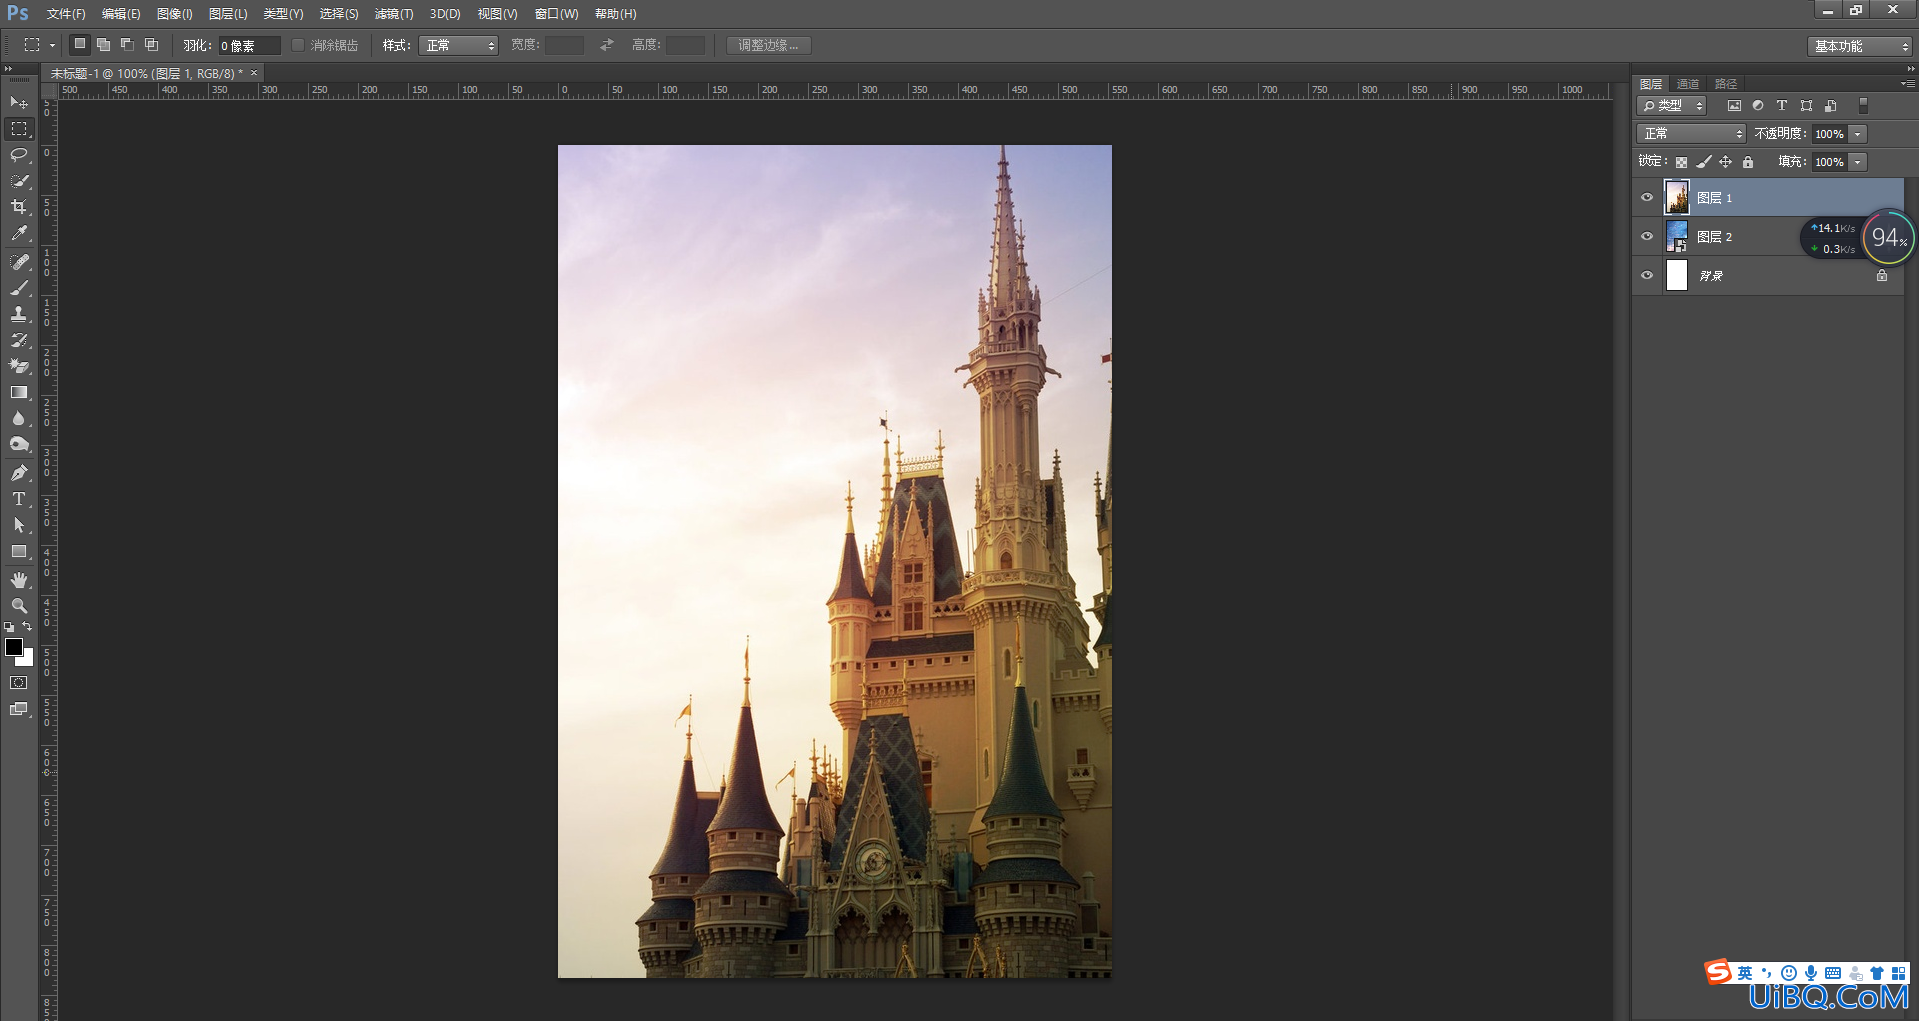Image resolution: width=1919 pixels, height=1021 pixels.
Task: Open the marquee tool preset picker arrow
Action: click(x=52, y=46)
